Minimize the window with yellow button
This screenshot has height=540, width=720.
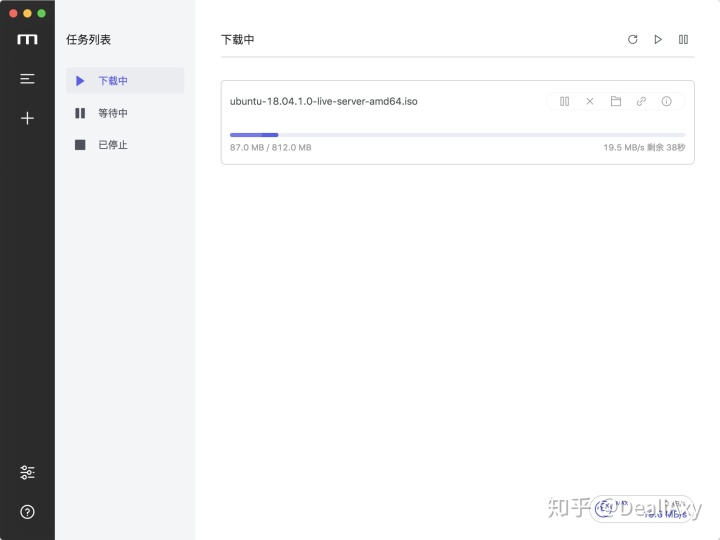[x=28, y=13]
